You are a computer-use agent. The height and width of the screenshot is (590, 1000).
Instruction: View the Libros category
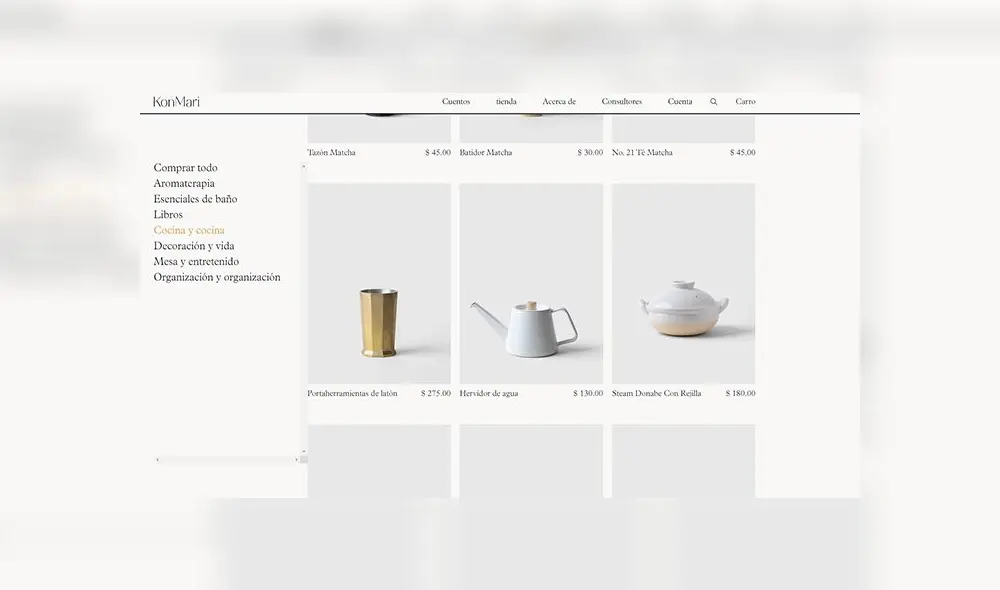[168, 214]
